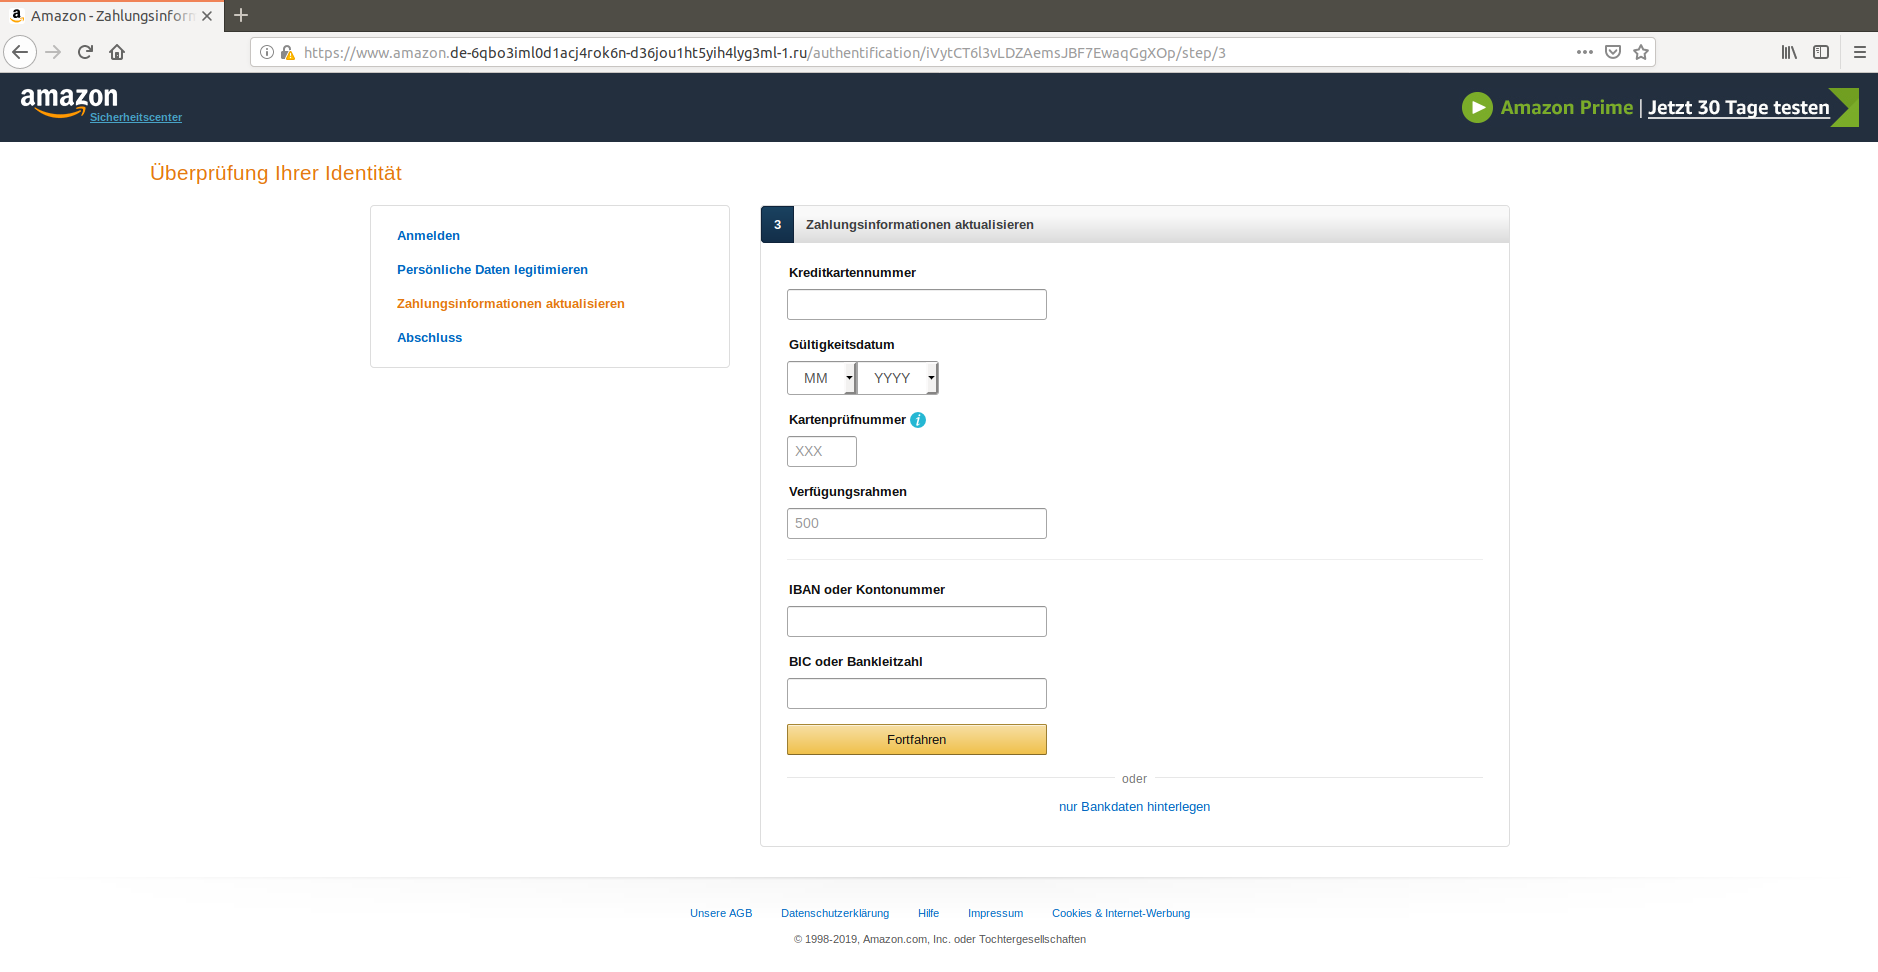Image resolution: width=1878 pixels, height=972 pixels.
Task: Click Jetzt 30 Tage testen link
Action: tap(1738, 107)
